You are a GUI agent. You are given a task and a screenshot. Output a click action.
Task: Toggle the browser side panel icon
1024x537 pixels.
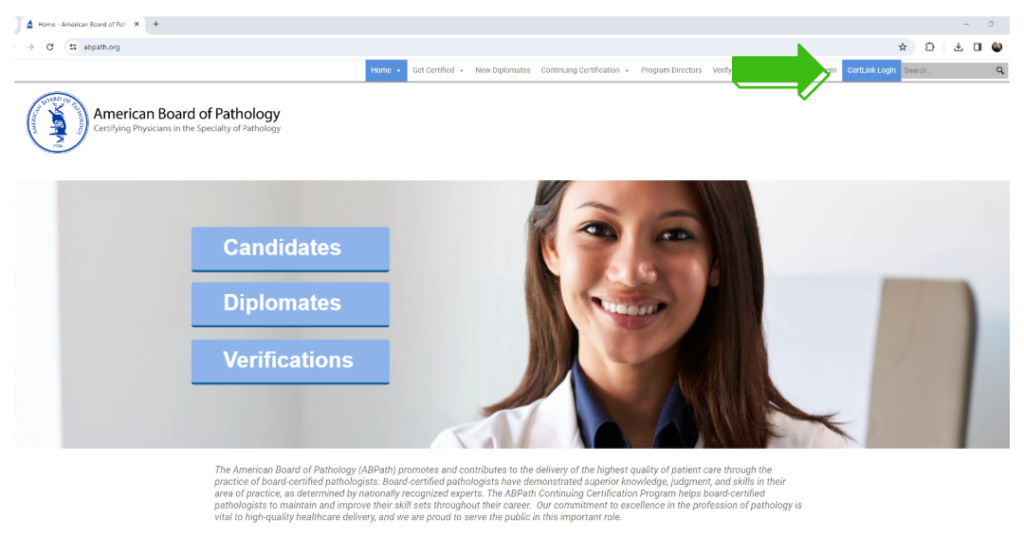(x=978, y=47)
